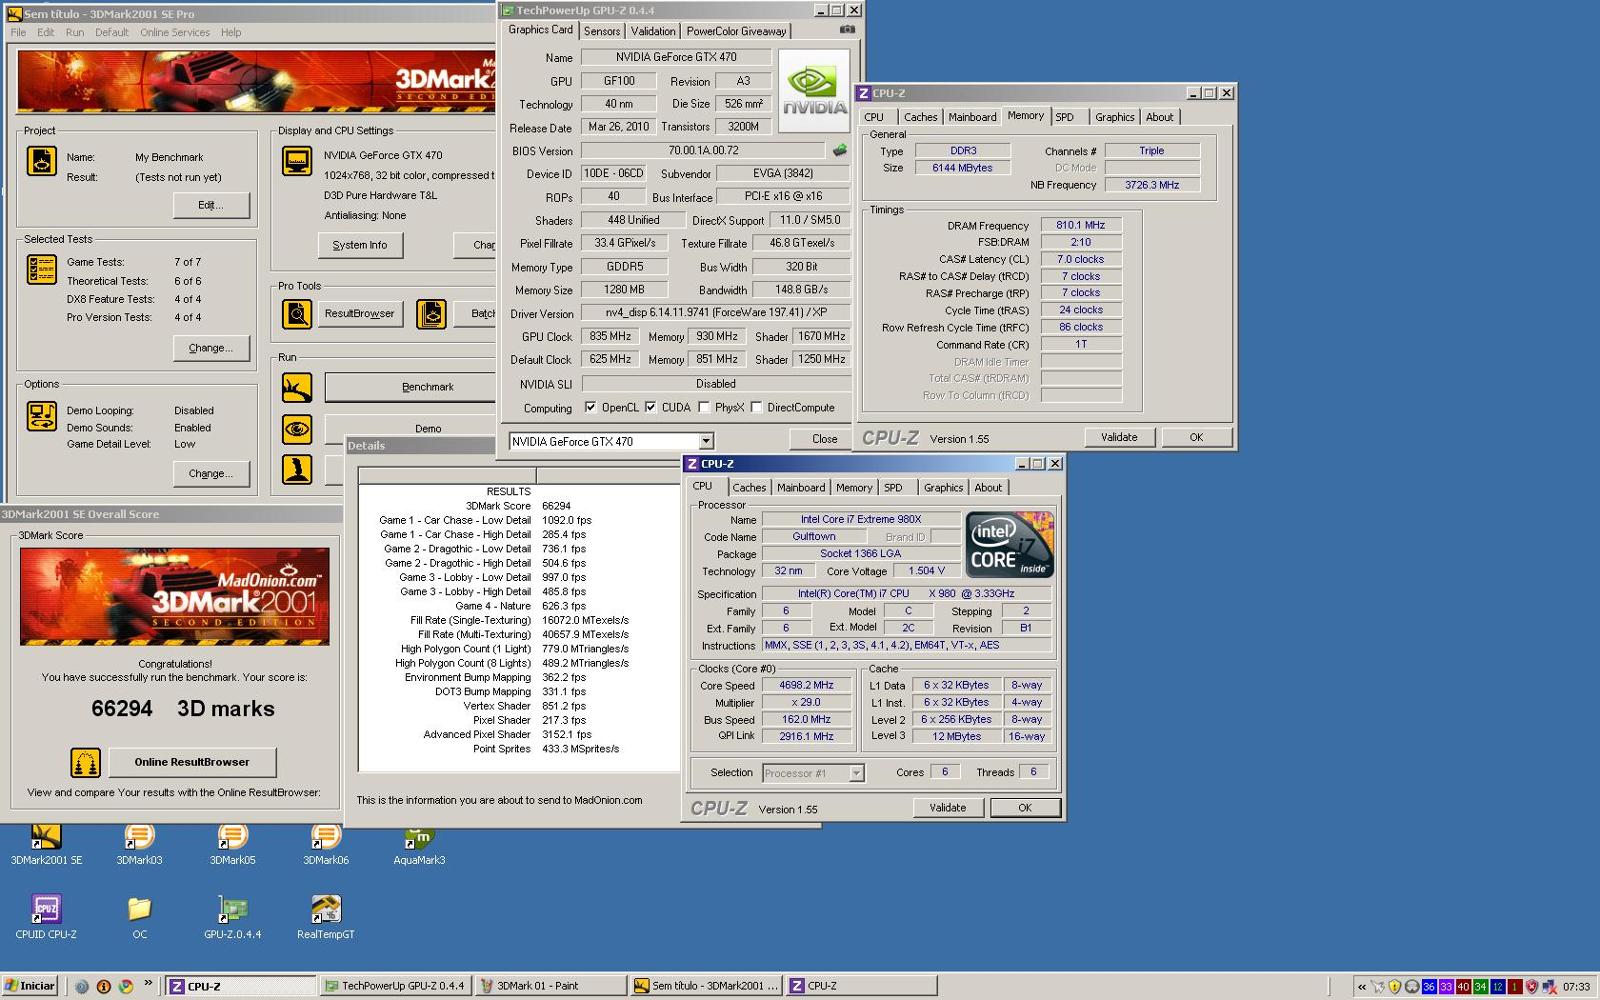Image resolution: width=1600 pixels, height=1000 pixels.
Task: Click the ResultBrowser magnifier icon in Pro Tools
Action: [297, 314]
